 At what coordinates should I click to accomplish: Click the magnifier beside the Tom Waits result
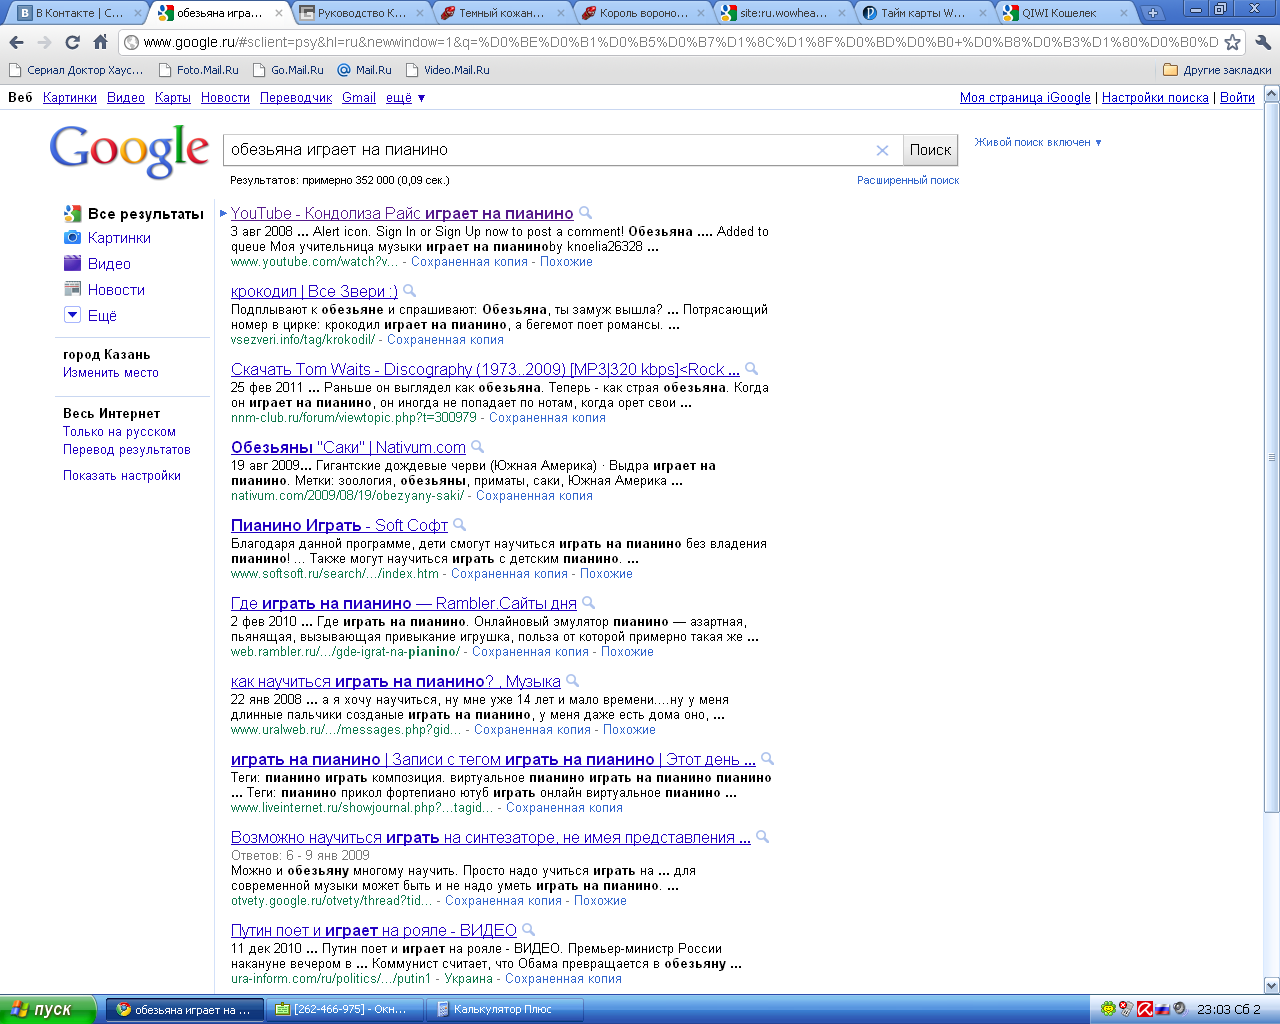751,369
